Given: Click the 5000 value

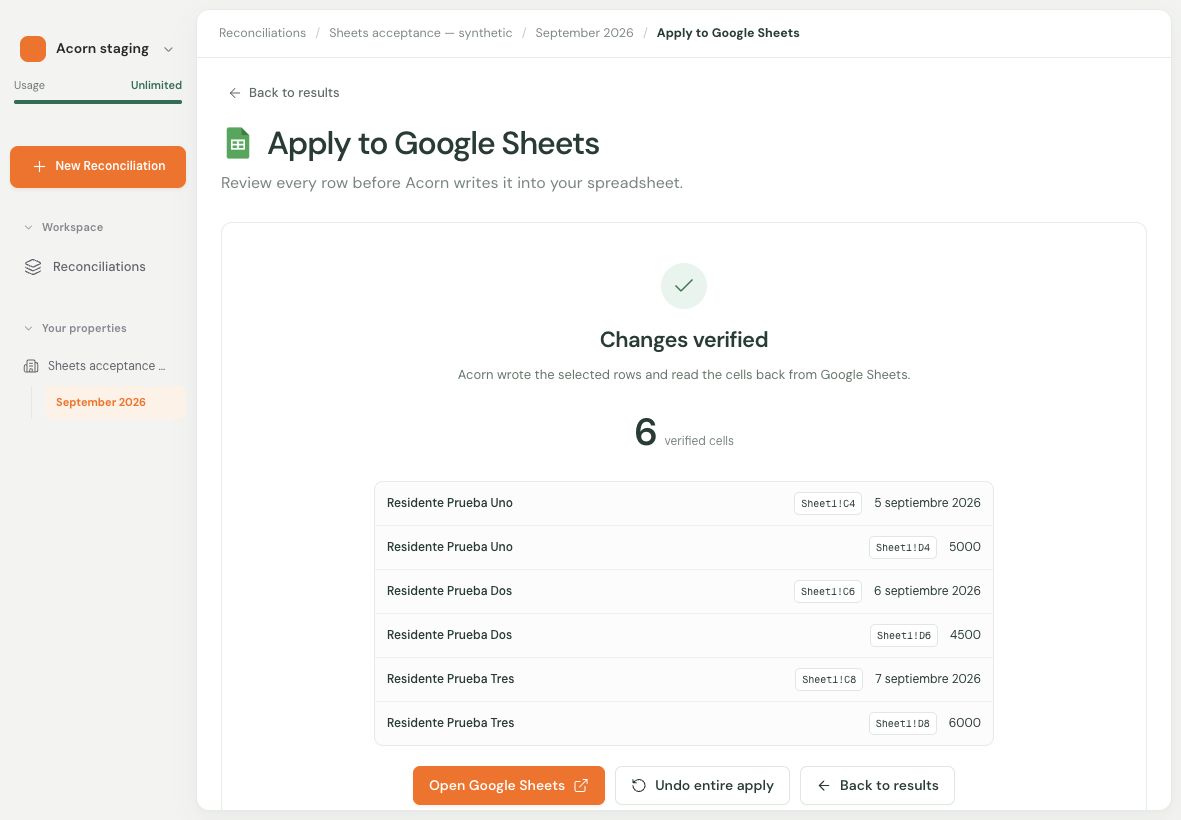Looking at the screenshot, I should (965, 547).
